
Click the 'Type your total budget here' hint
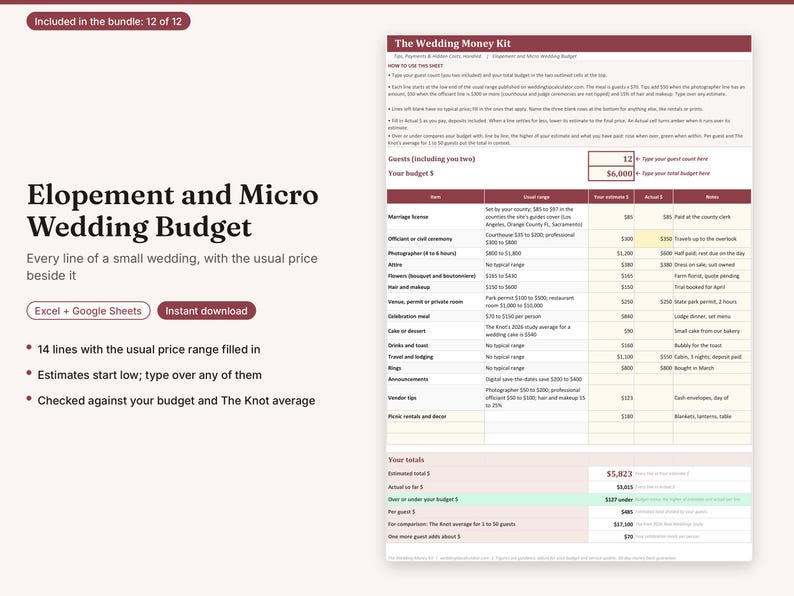coord(673,173)
